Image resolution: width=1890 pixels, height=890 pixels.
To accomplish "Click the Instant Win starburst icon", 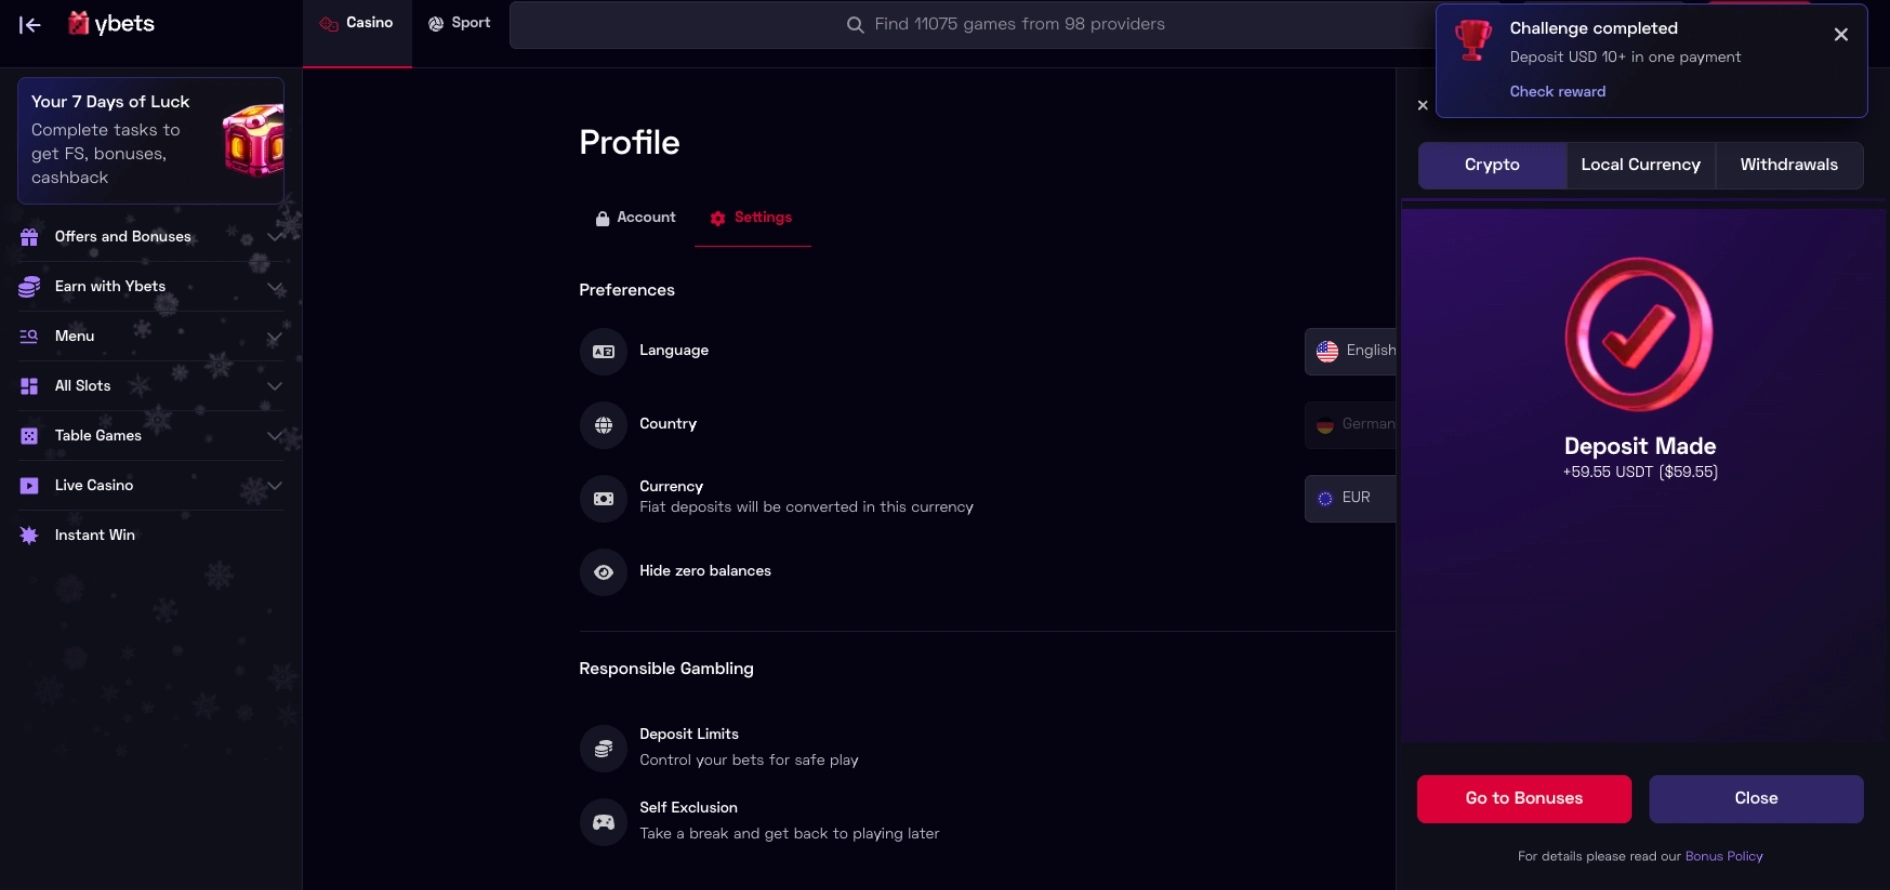I will click(27, 535).
